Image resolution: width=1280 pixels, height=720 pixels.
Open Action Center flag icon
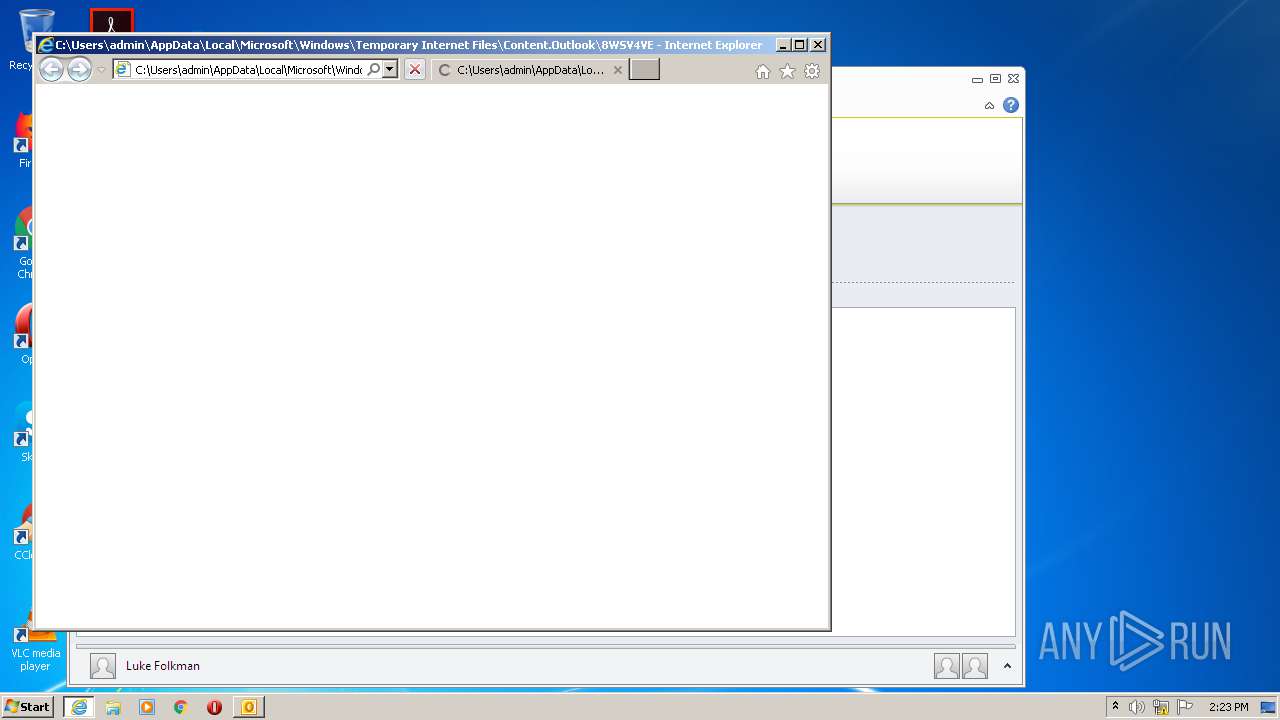[x=1185, y=707]
